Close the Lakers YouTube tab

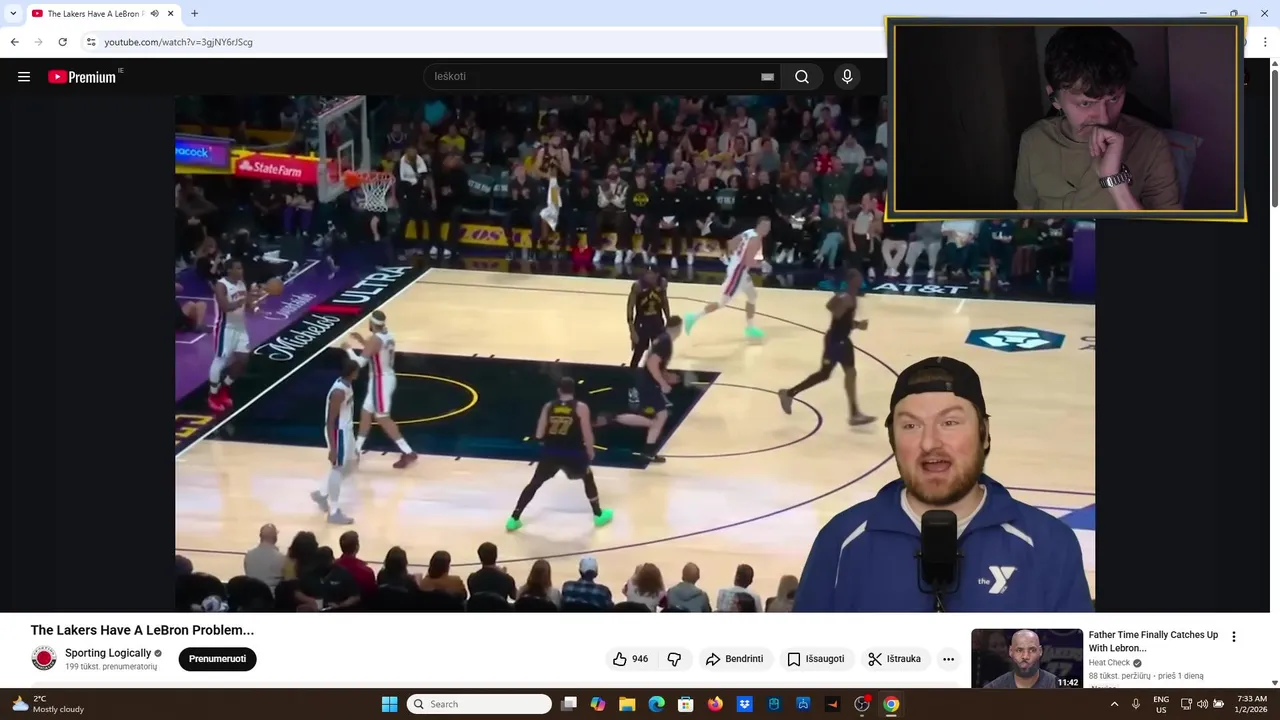point(170,14)
